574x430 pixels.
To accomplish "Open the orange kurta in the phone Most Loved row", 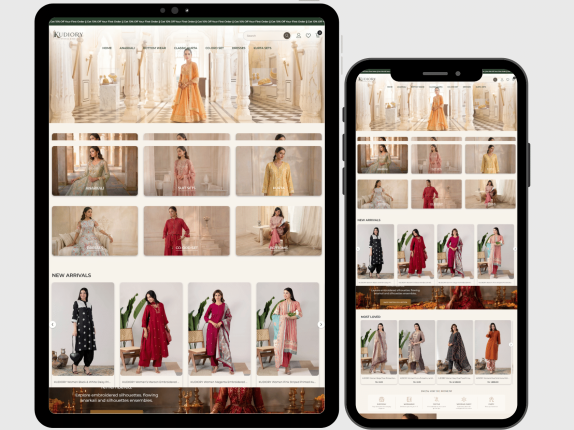I will click(x=493, y=351).
